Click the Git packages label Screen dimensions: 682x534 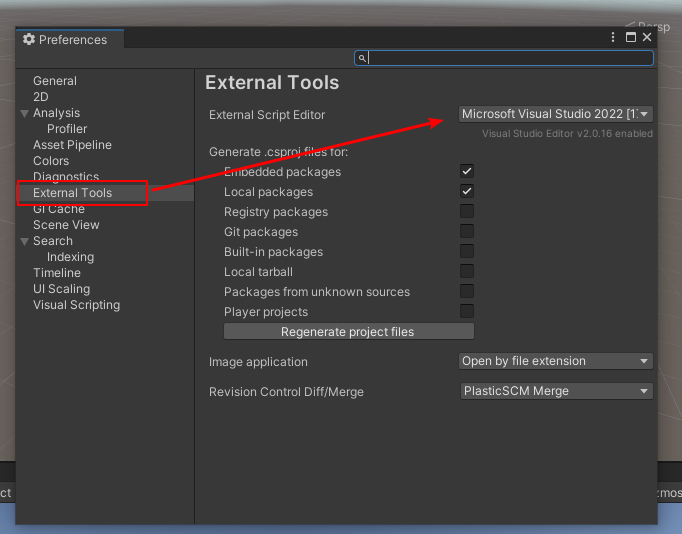(x=261, y=232)
